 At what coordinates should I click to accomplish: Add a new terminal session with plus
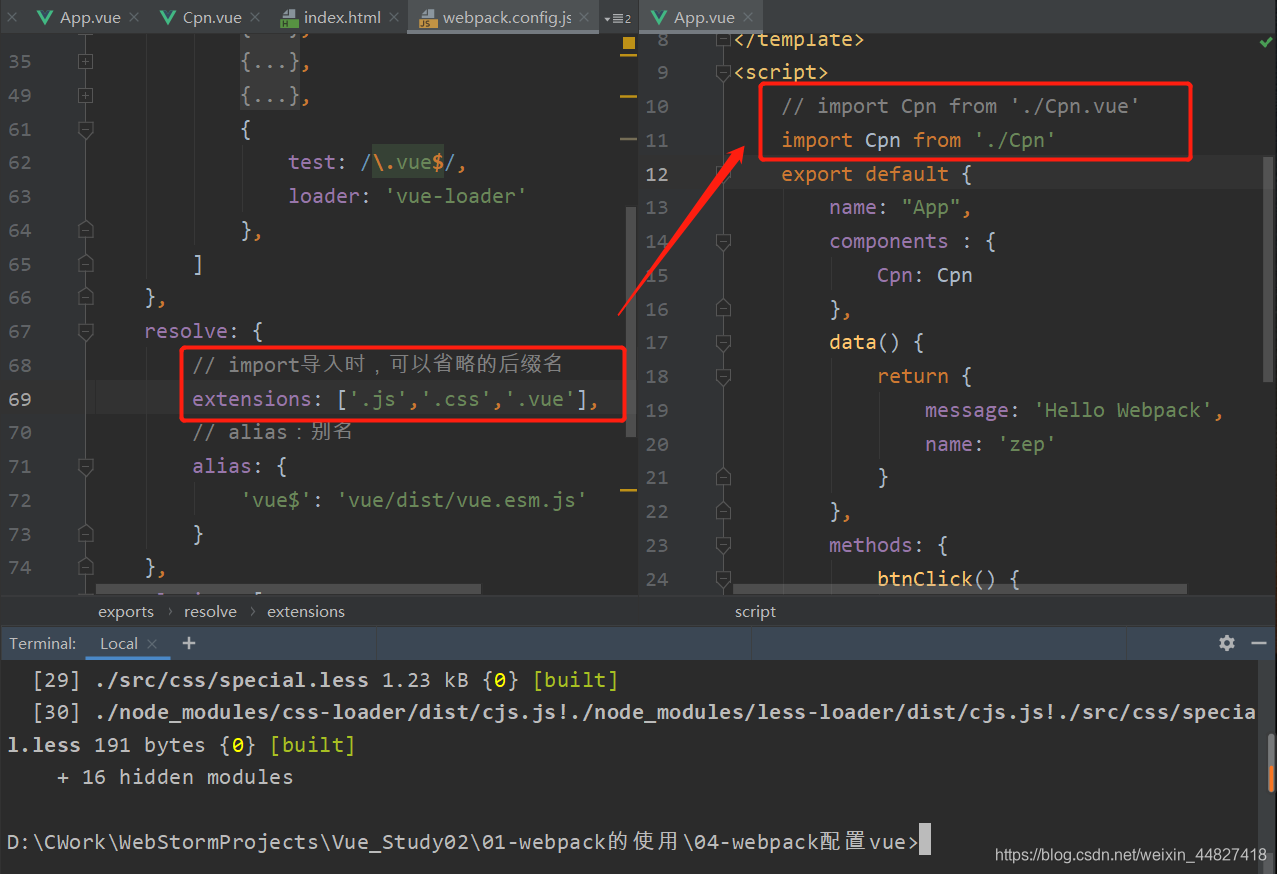[189, 643]
